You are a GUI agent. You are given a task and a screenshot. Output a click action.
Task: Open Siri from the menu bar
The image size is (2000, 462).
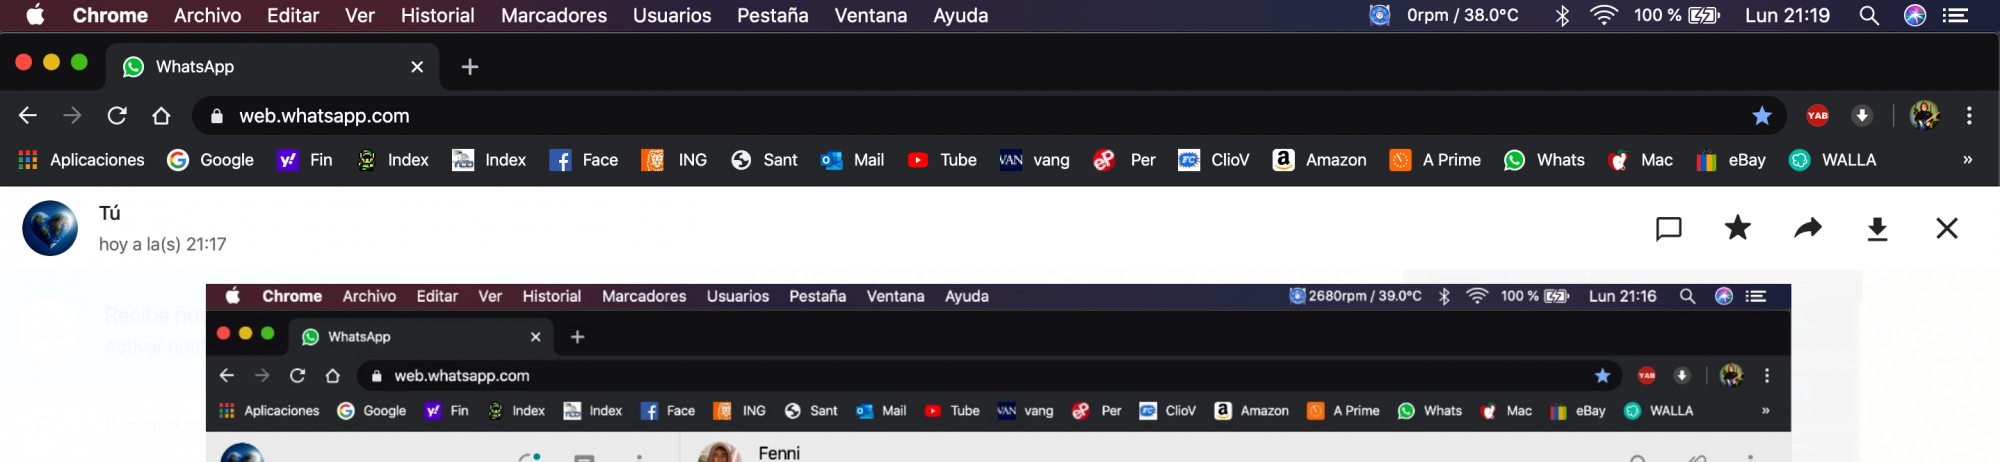point(1915,15)
